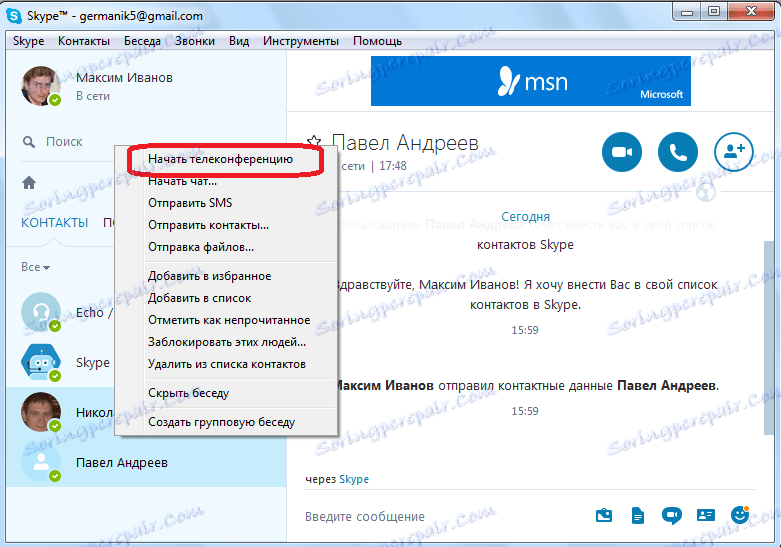The width and height of the screenshot is (781, 547).
Task: Select Павел Андреев in the contact list
Action: coord(146,462)
